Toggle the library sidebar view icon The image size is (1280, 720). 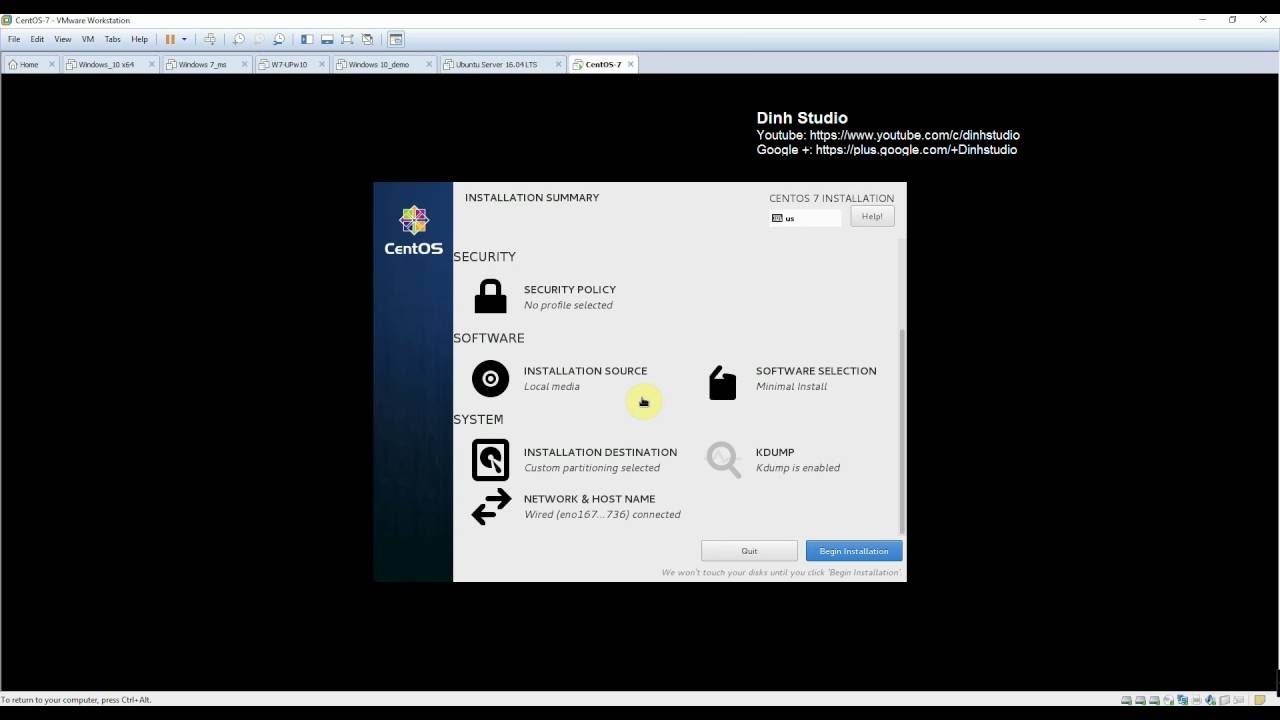coord(307,39)
